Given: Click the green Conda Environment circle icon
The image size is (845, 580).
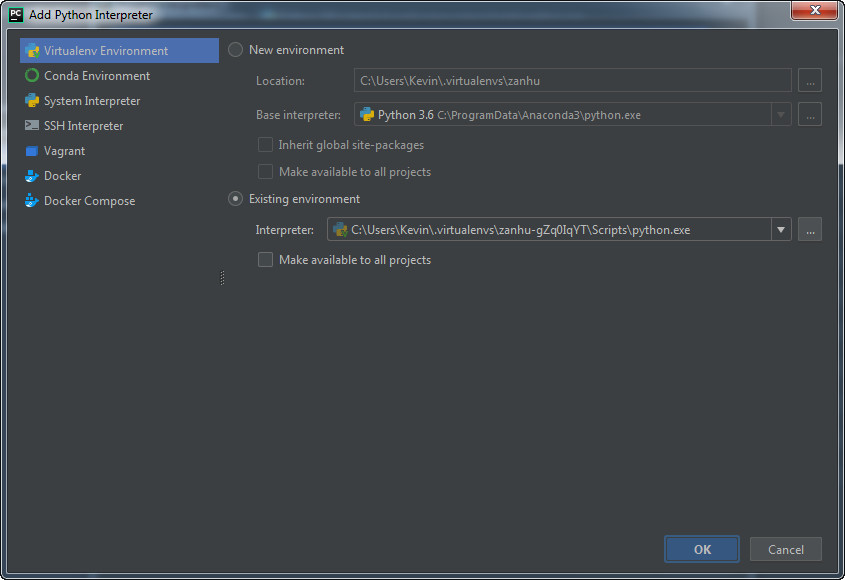Looking at the screenshot, I should 32,75.
